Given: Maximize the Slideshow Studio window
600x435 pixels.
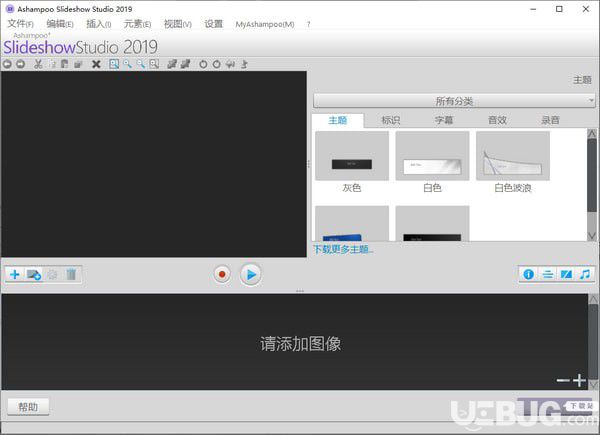Looking at the screenshot, I should (x=559, y=9).
